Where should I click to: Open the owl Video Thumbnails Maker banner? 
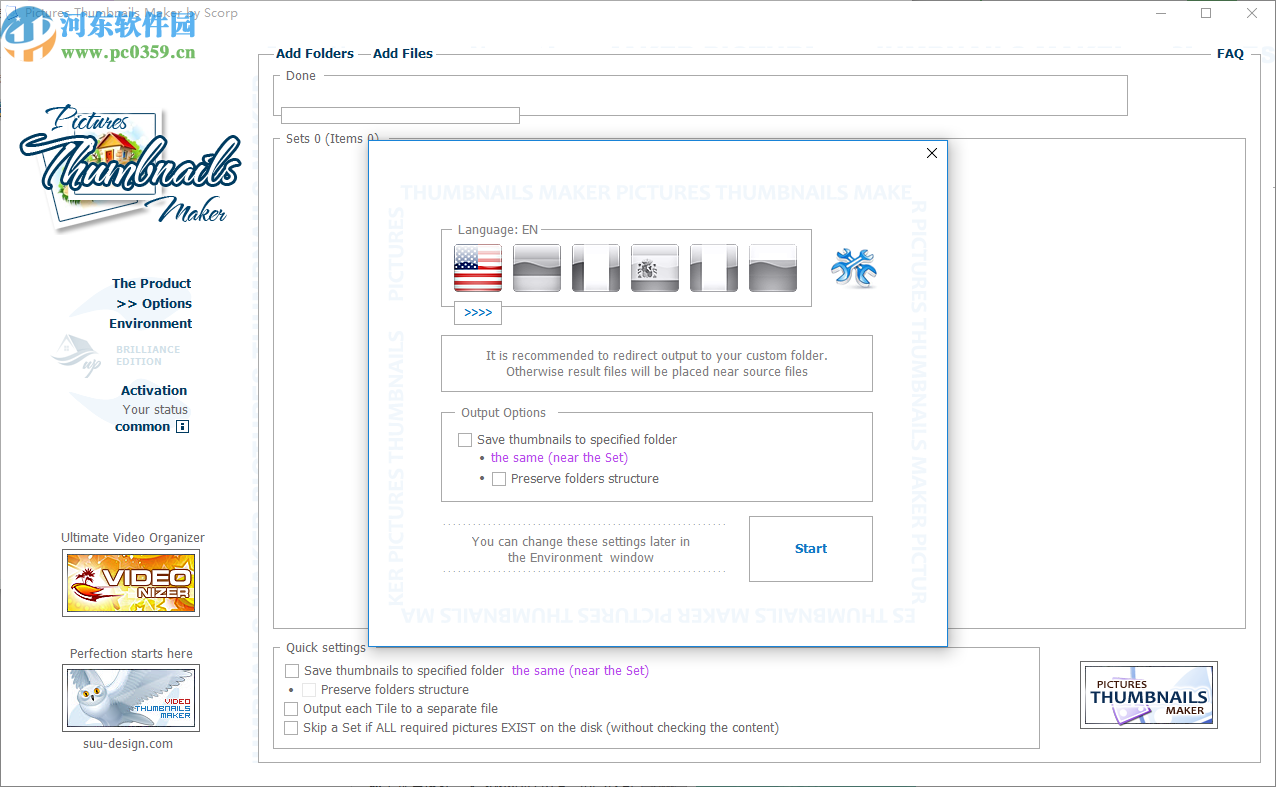[x=131, y=698]
